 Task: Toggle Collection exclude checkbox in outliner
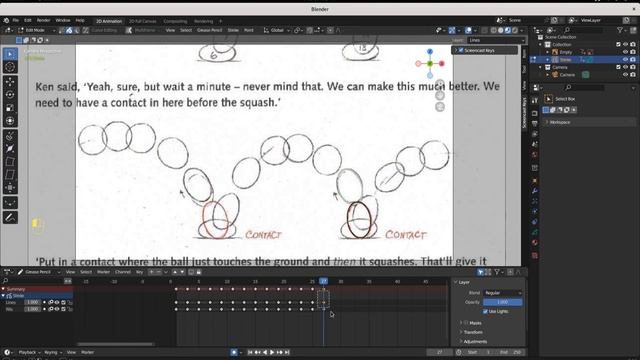(618, 44)
